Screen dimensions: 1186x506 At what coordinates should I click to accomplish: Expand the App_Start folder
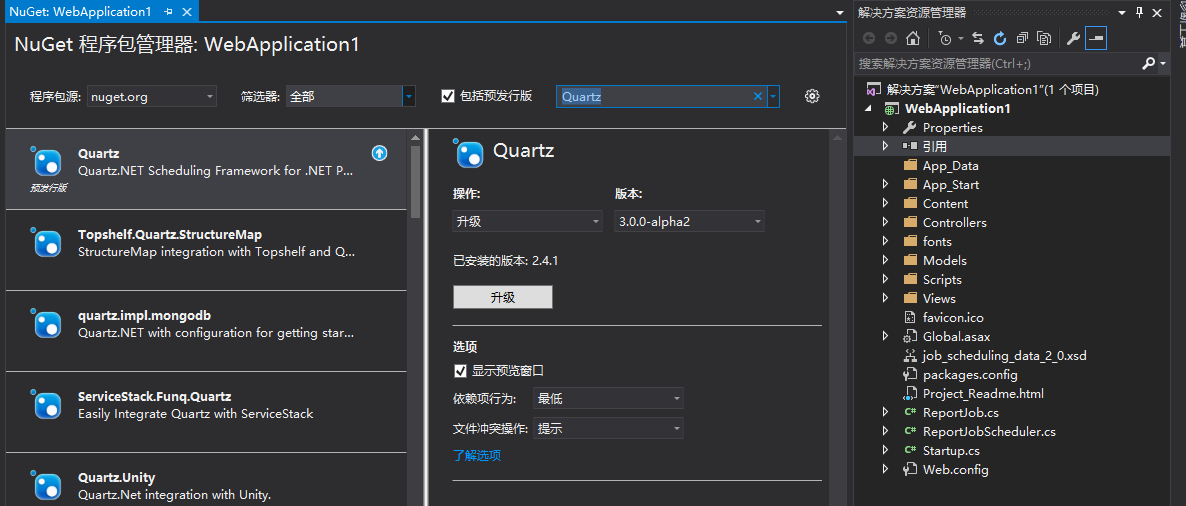point(886,185)
